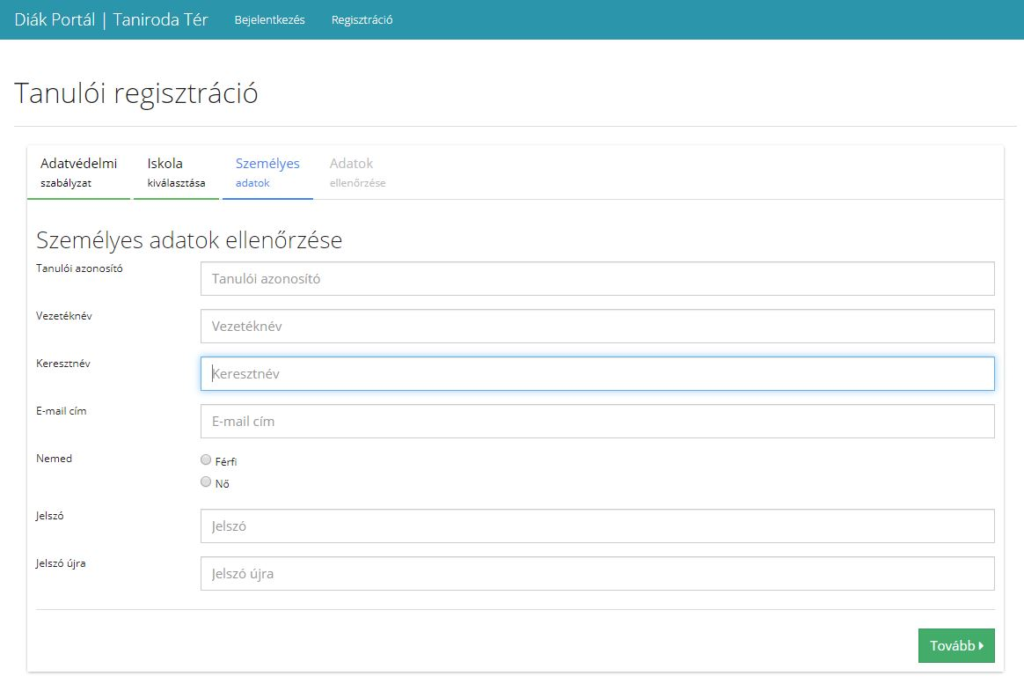Screen dimensions: 1024x691
Task: Choose the Nő radio button
Action: pyautogui.click(x=206, y=482)
